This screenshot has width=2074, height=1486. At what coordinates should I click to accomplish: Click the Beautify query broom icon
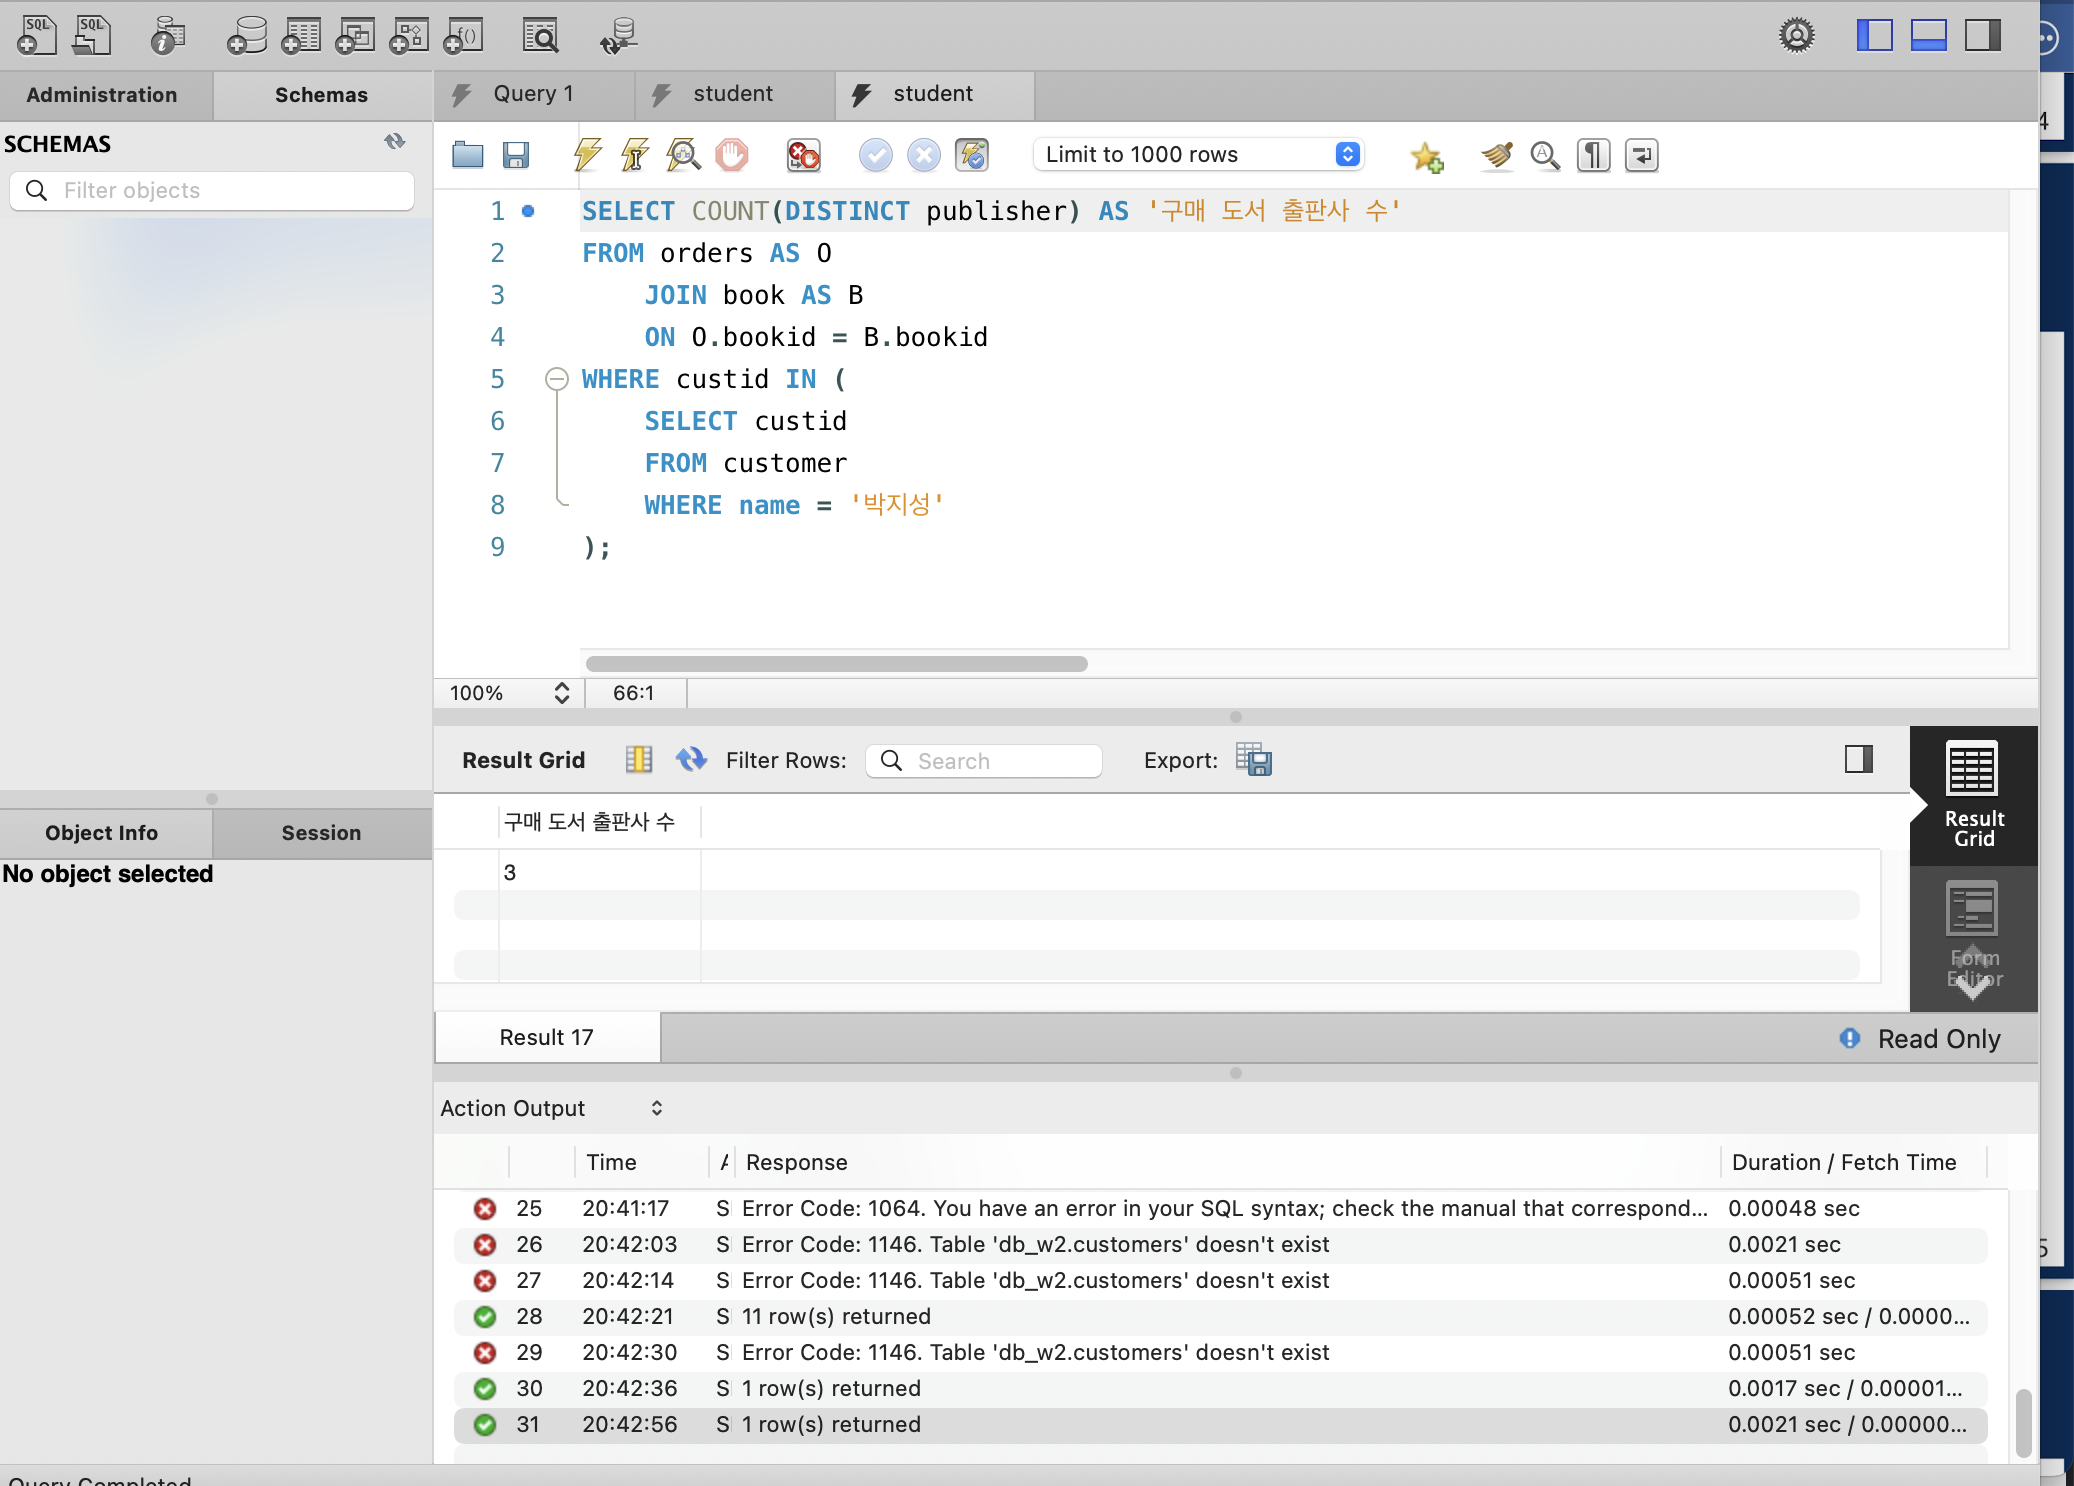coord(1496,155)
